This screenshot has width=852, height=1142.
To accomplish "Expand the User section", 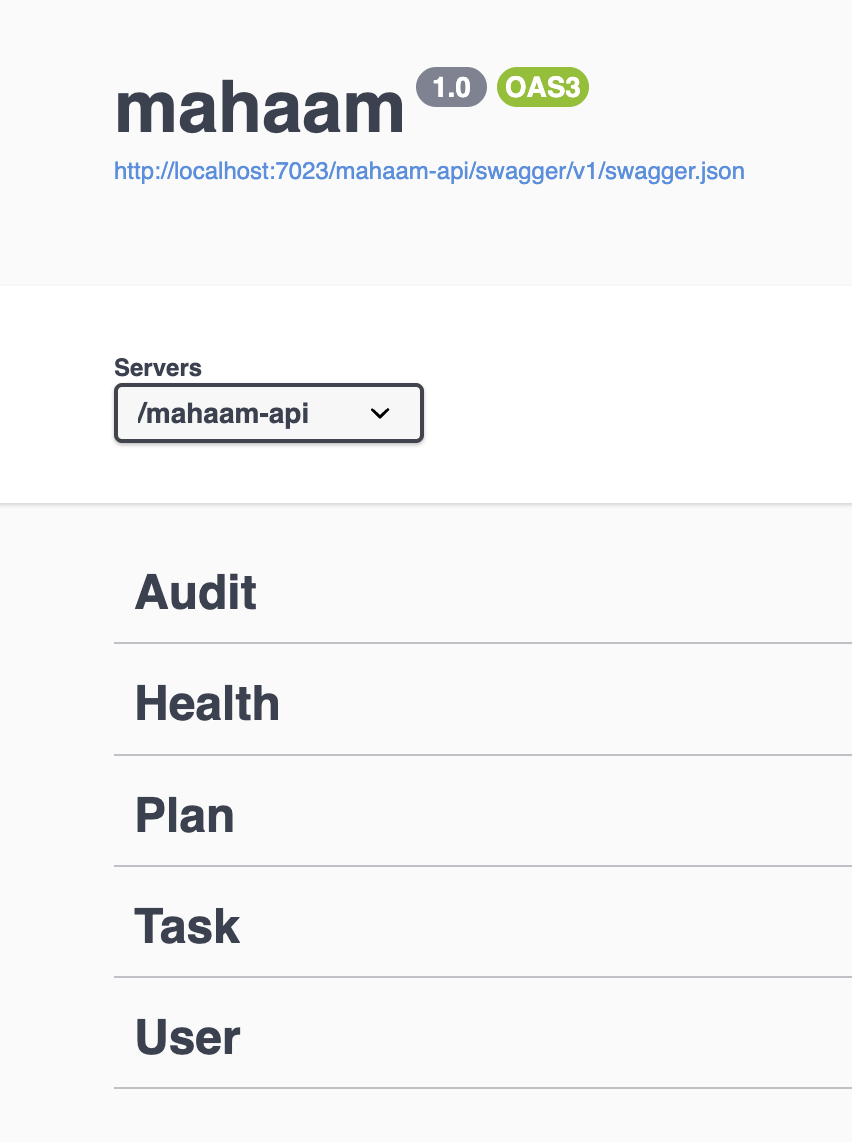I will pyautogui.click(x=188, y=1037).
